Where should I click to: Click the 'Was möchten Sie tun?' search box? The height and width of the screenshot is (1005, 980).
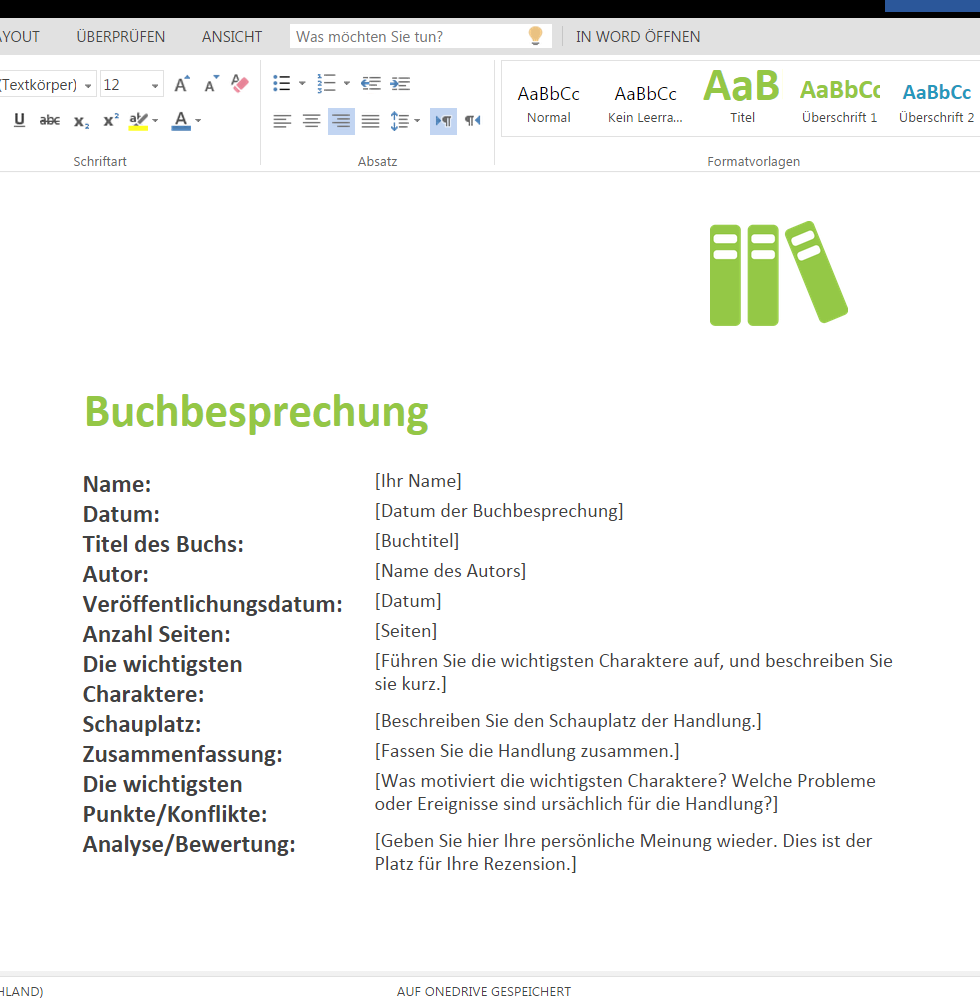(x=410, y=37)
